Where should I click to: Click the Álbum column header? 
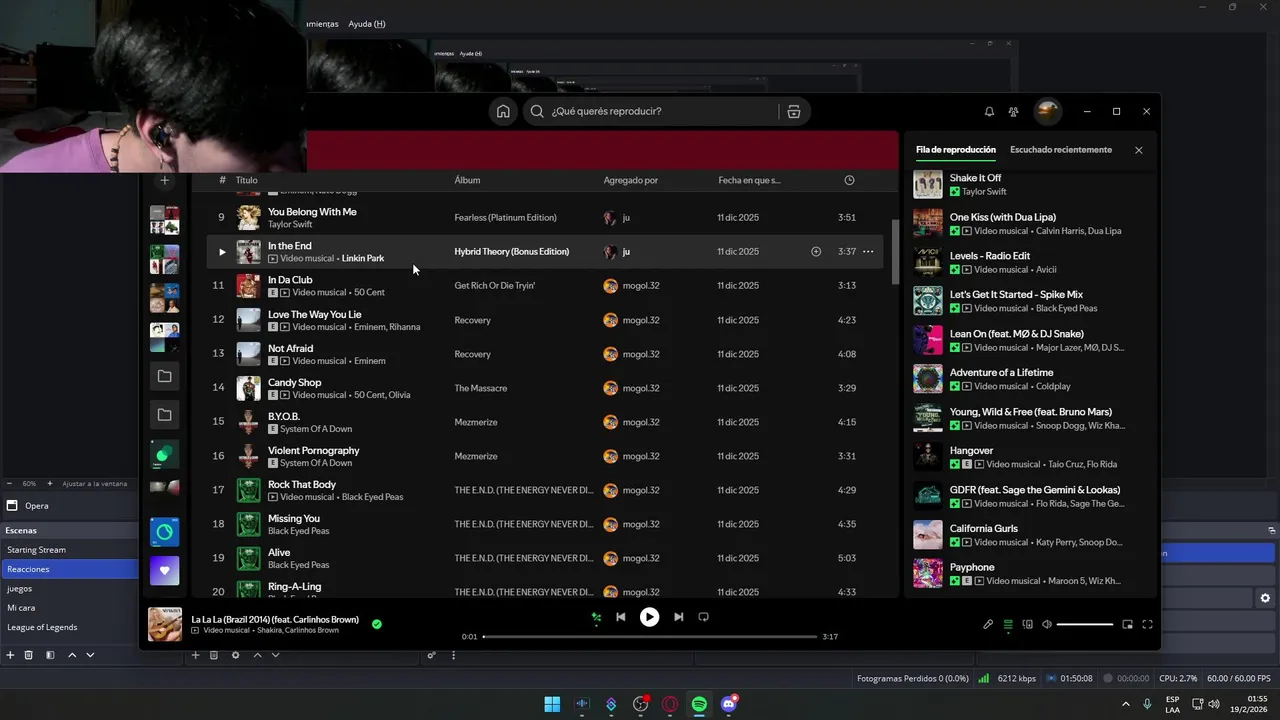coord(467,180)
